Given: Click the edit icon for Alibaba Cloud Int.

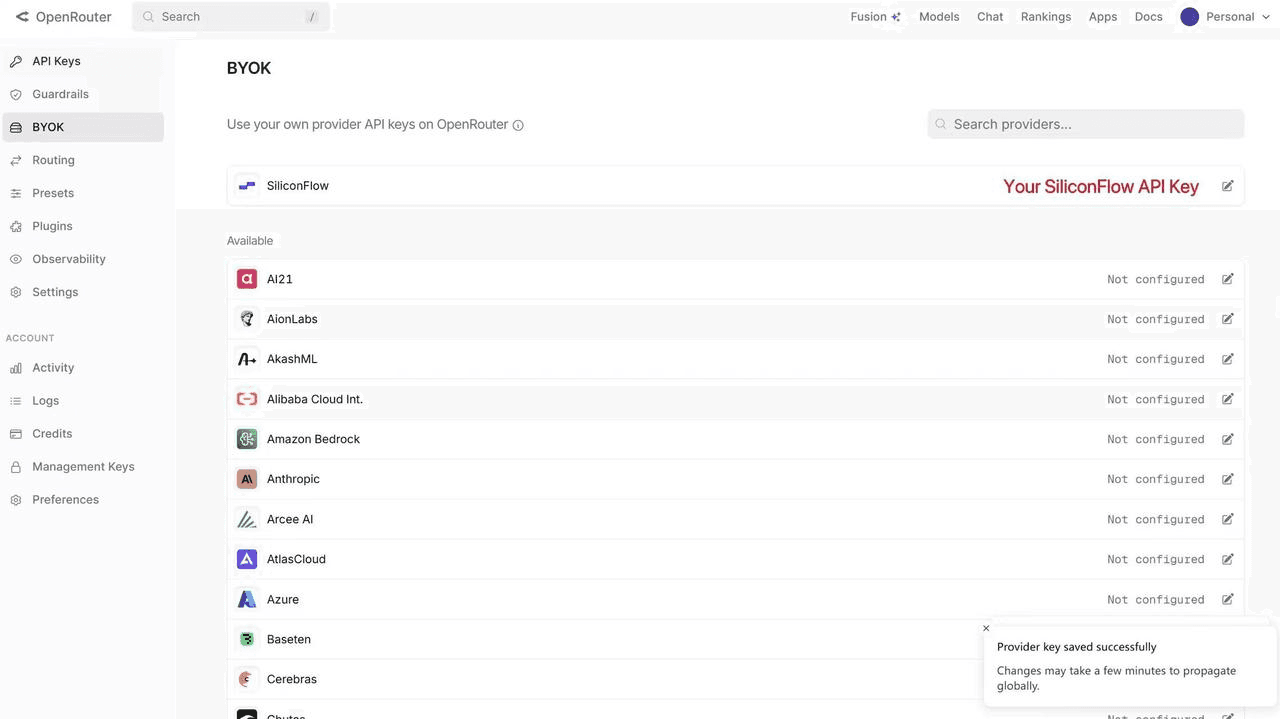Looking at the screenshot, I should [x=1228, y=399].
